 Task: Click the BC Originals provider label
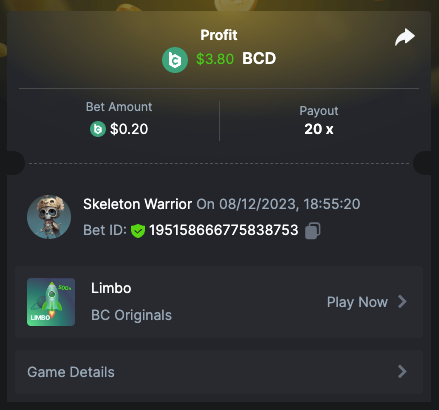point(131,315)
